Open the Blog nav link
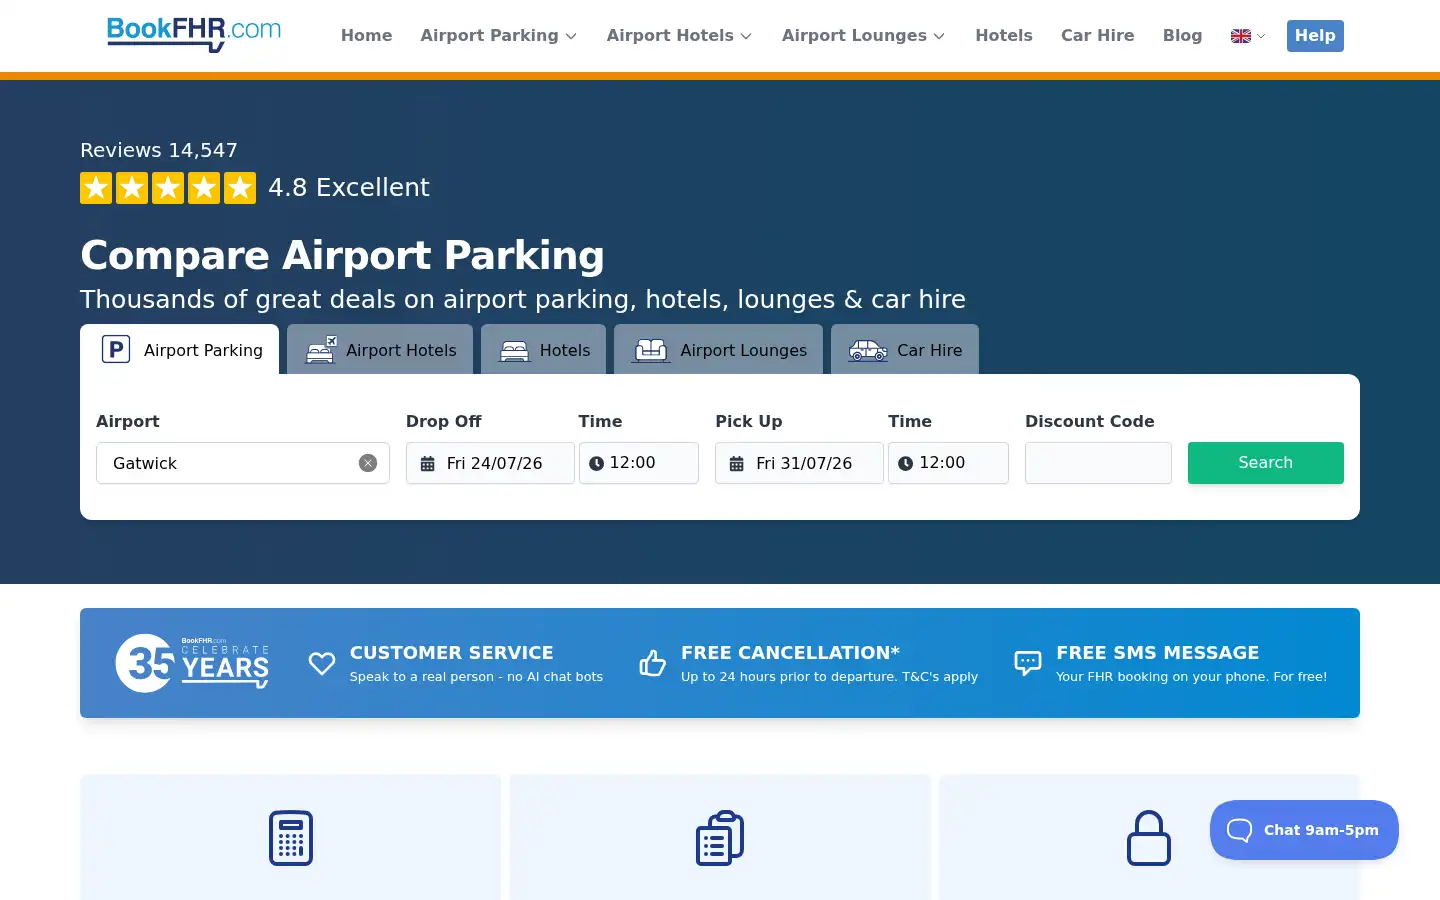The image size is (1440, 900). 1182,36
